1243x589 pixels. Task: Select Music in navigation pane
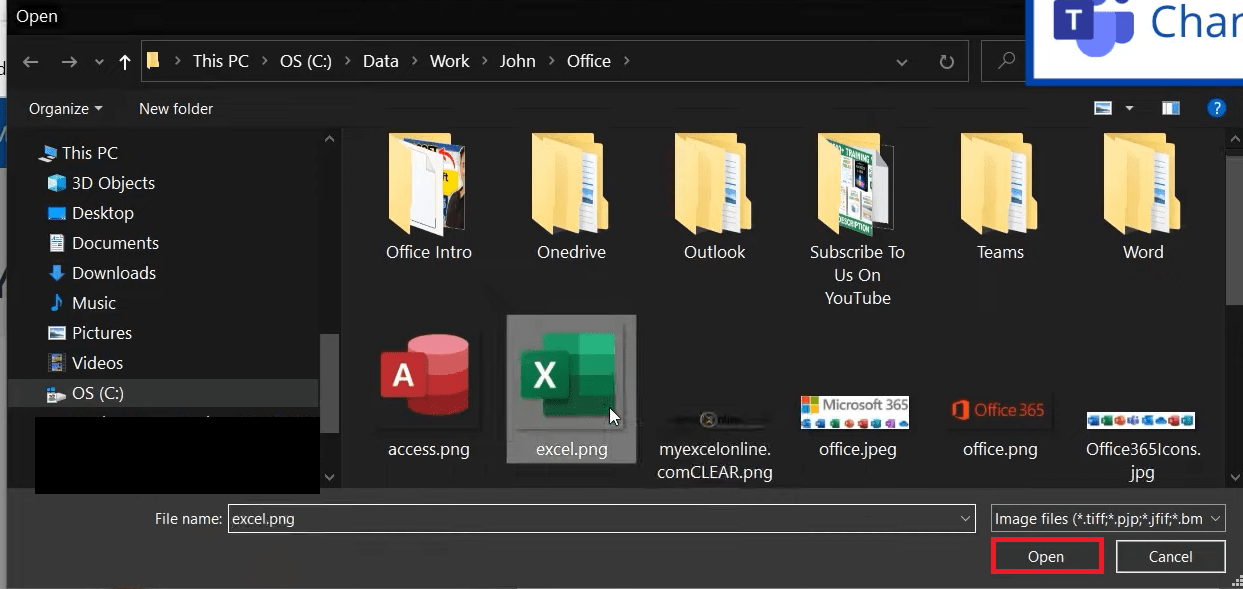point(82,303)
